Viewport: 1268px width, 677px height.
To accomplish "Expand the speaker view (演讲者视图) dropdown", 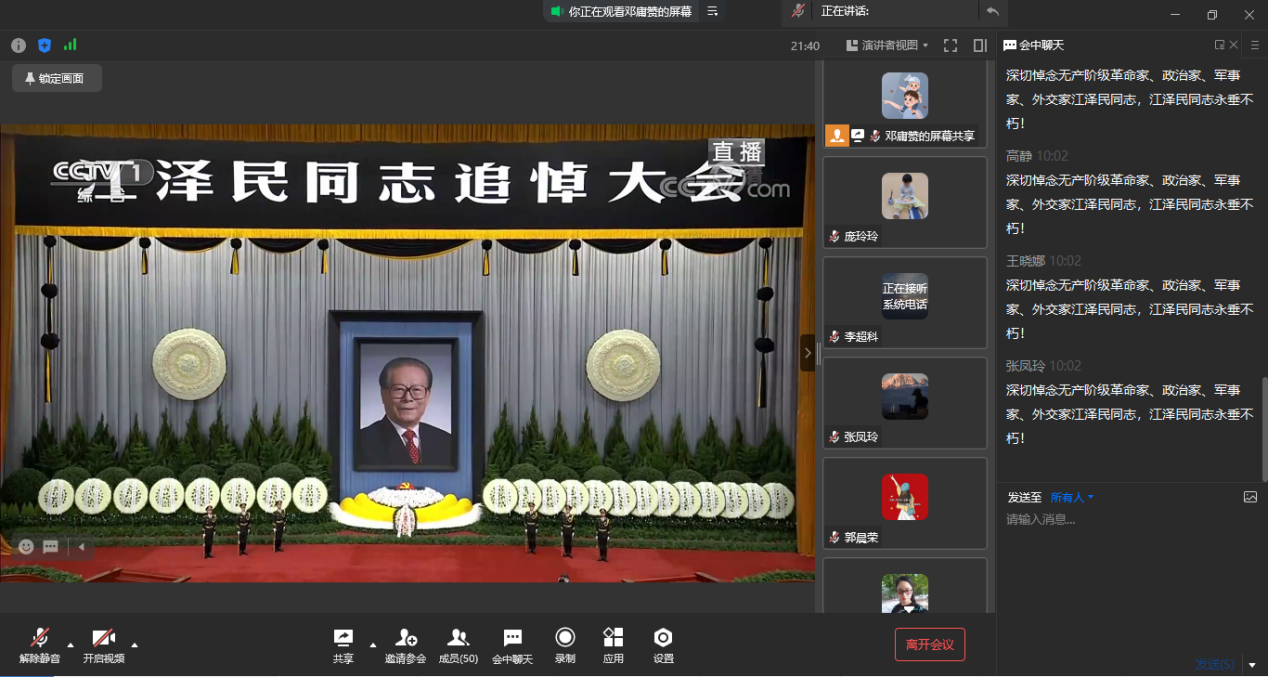I will (887, 45).
